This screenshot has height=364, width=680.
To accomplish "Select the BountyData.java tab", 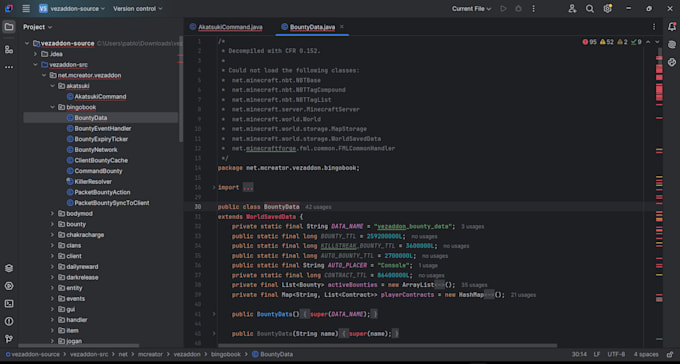I will [308, 27].
